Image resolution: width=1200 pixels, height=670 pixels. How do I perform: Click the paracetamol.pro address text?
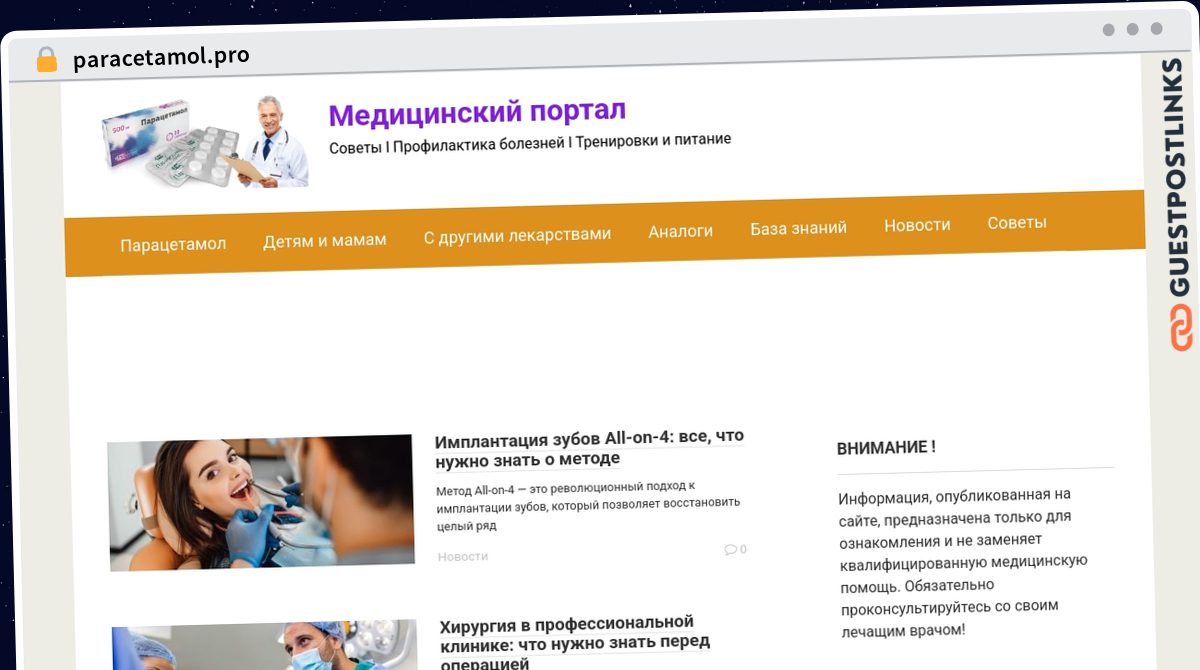161,57
